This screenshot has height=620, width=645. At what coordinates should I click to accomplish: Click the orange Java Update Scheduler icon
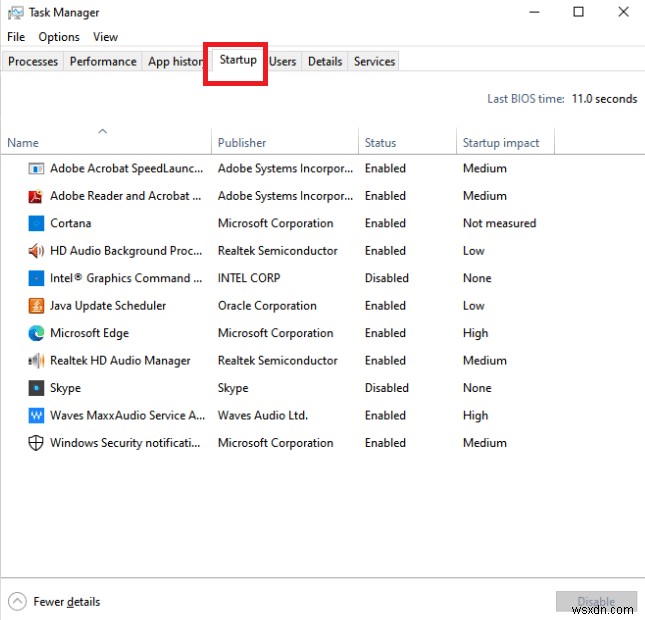(36, 306)
